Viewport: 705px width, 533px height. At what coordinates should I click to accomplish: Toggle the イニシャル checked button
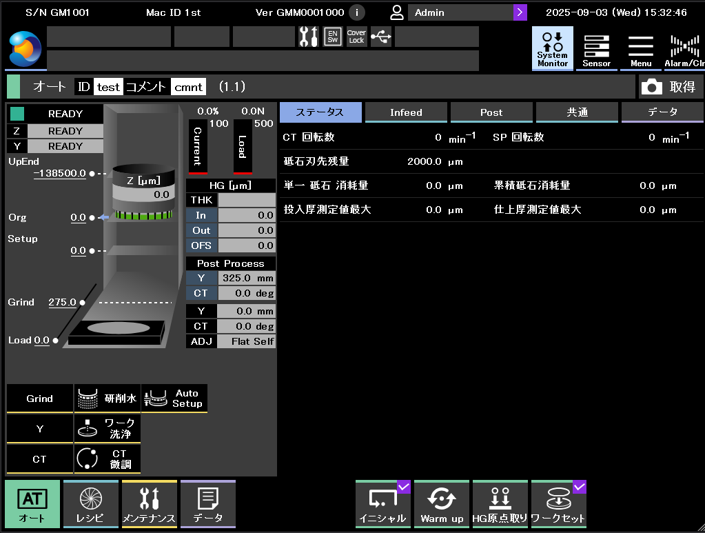(x=383, y=504)
